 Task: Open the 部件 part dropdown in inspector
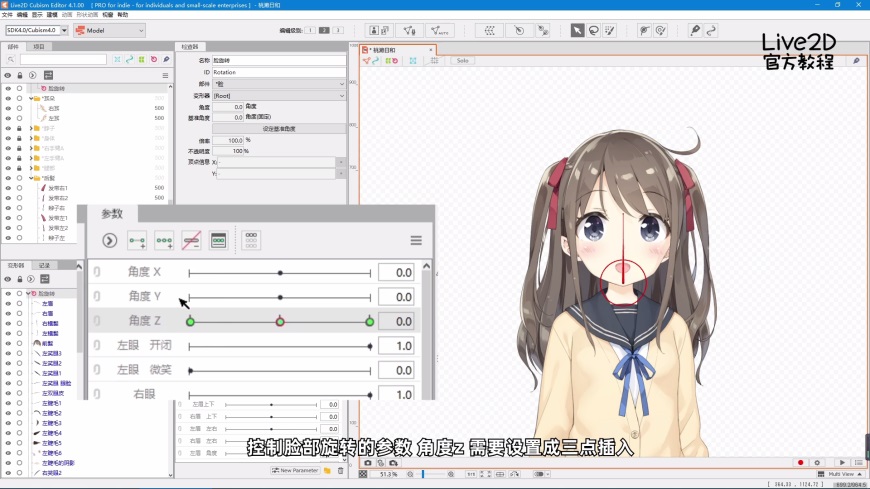tap(279, 84)
